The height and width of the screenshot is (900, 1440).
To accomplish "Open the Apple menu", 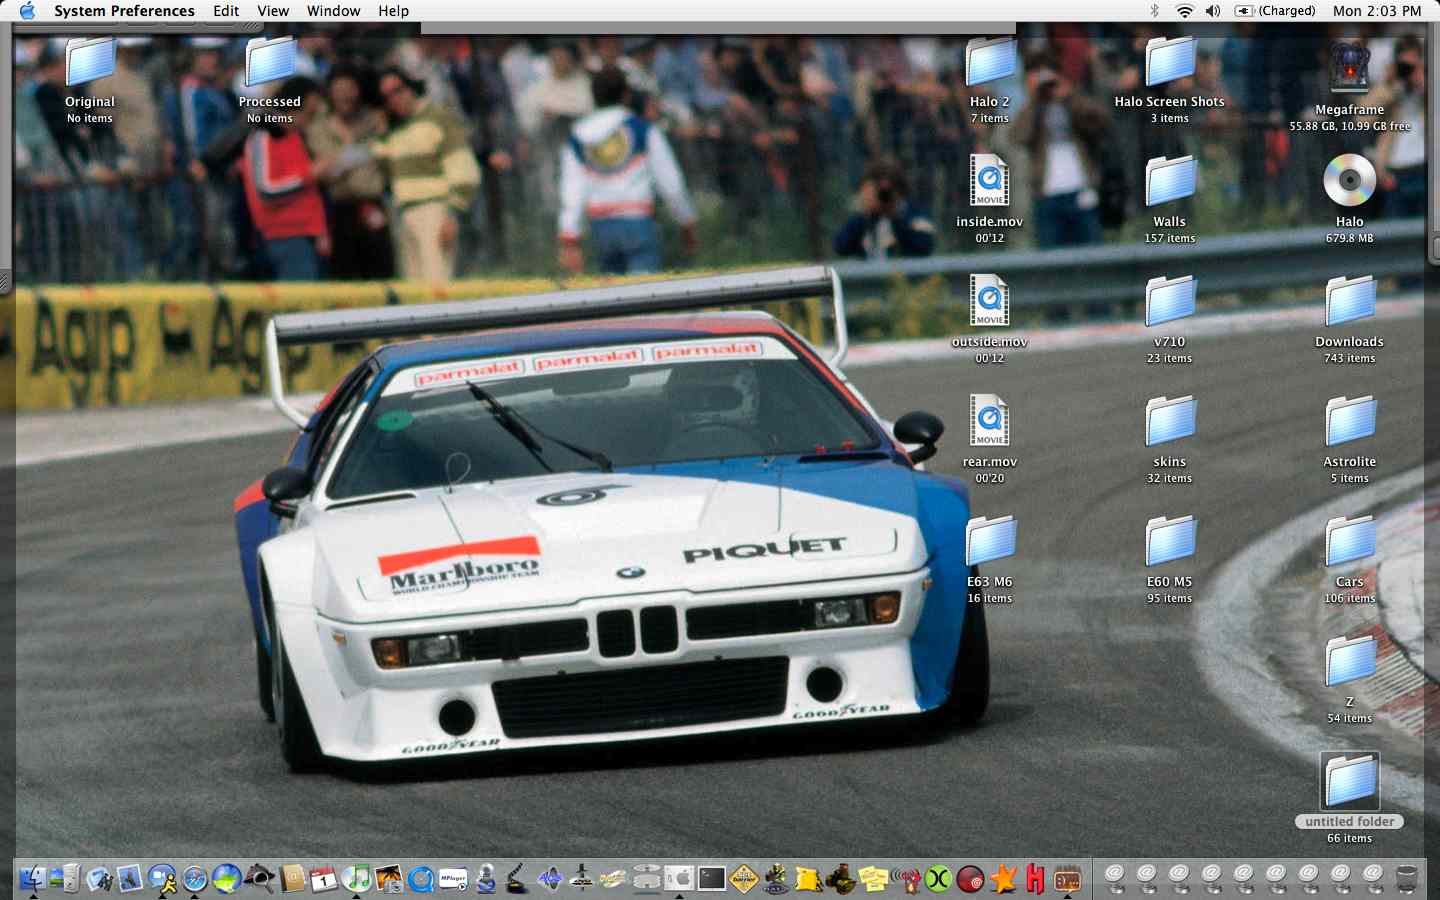I will tap(27, 11).
